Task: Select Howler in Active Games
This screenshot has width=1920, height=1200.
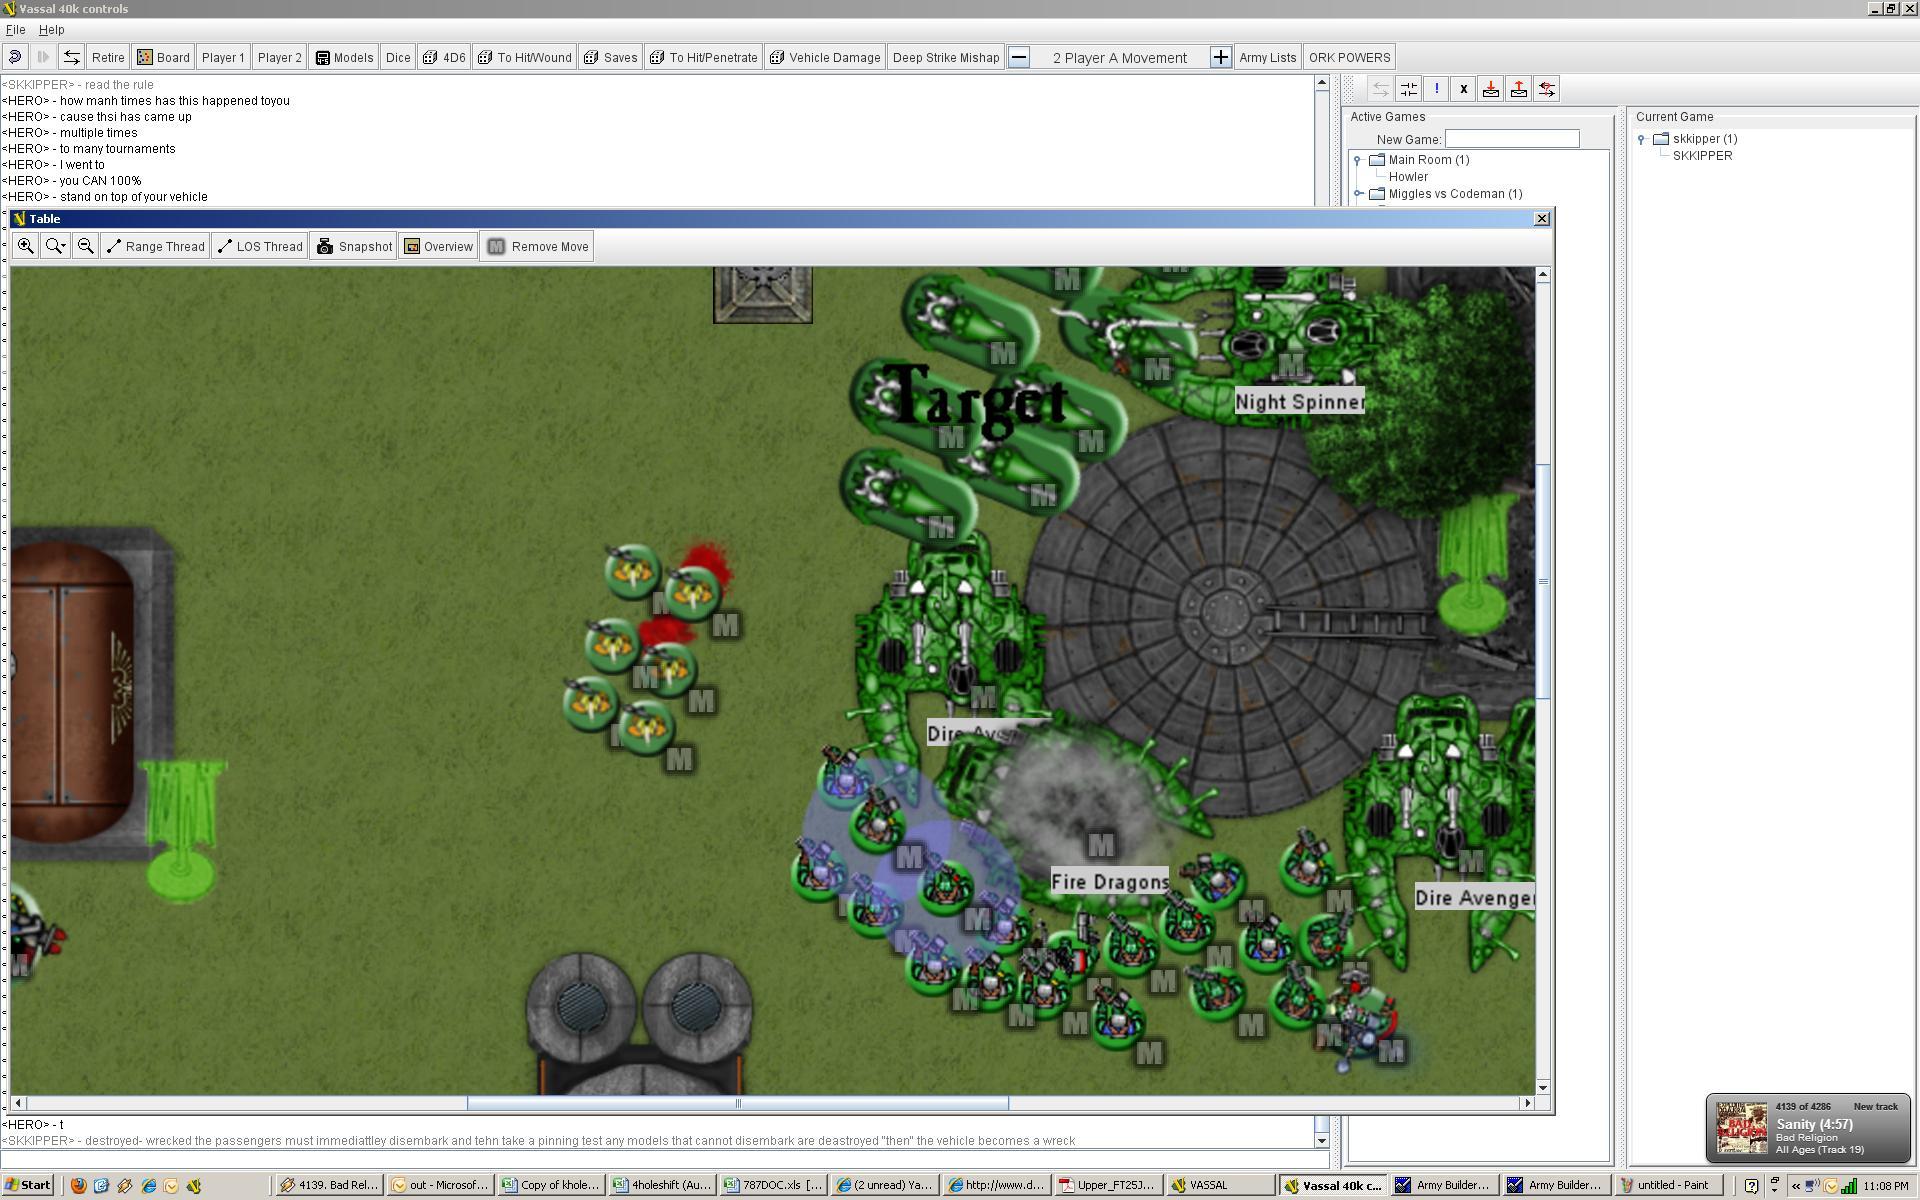Action: (1408, 177)
